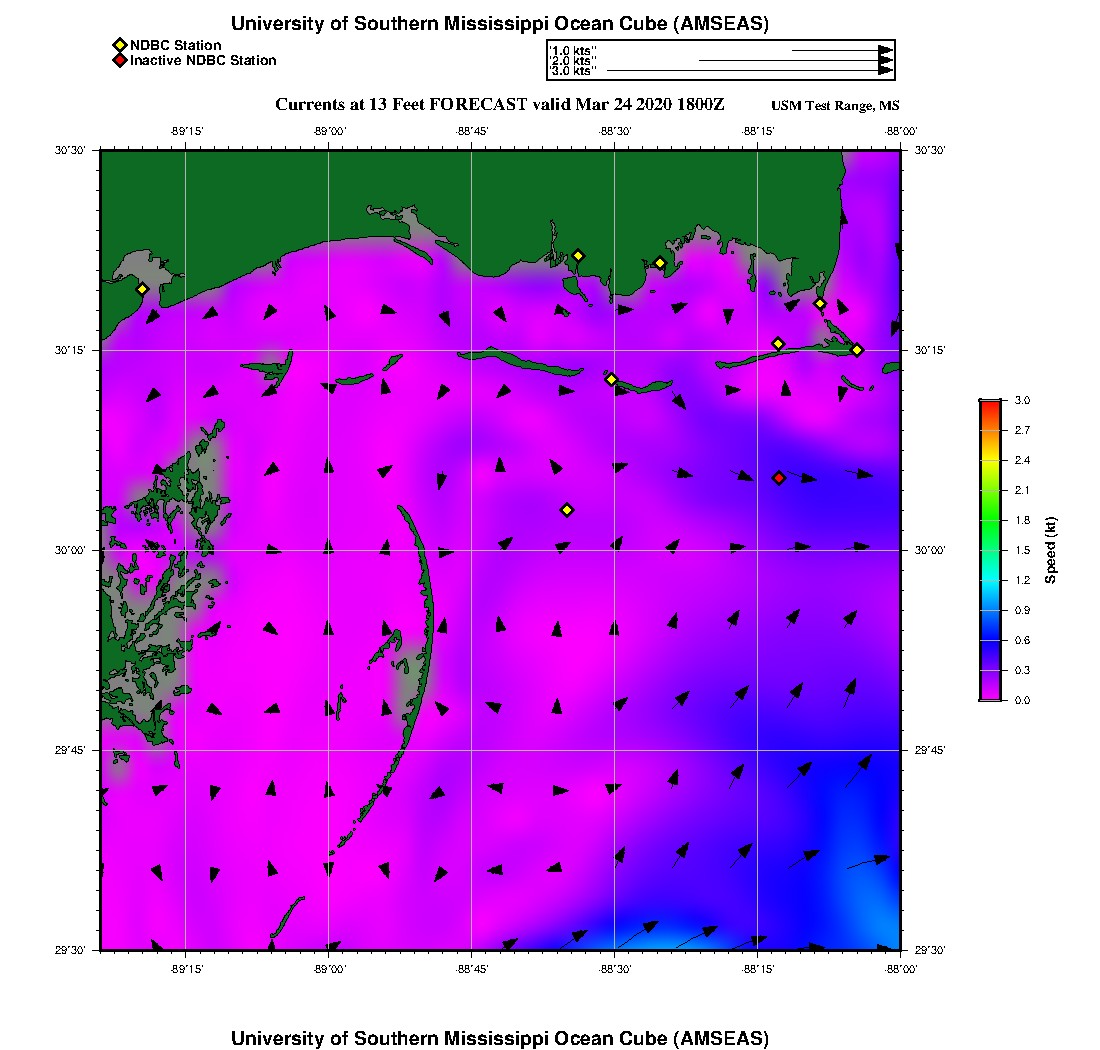Image resolution: width=1100 pixels, height=1050 pixels.
Task: Click the top "Ocean Cube (AMSEAS)" title
Action: tap(500, 24)
